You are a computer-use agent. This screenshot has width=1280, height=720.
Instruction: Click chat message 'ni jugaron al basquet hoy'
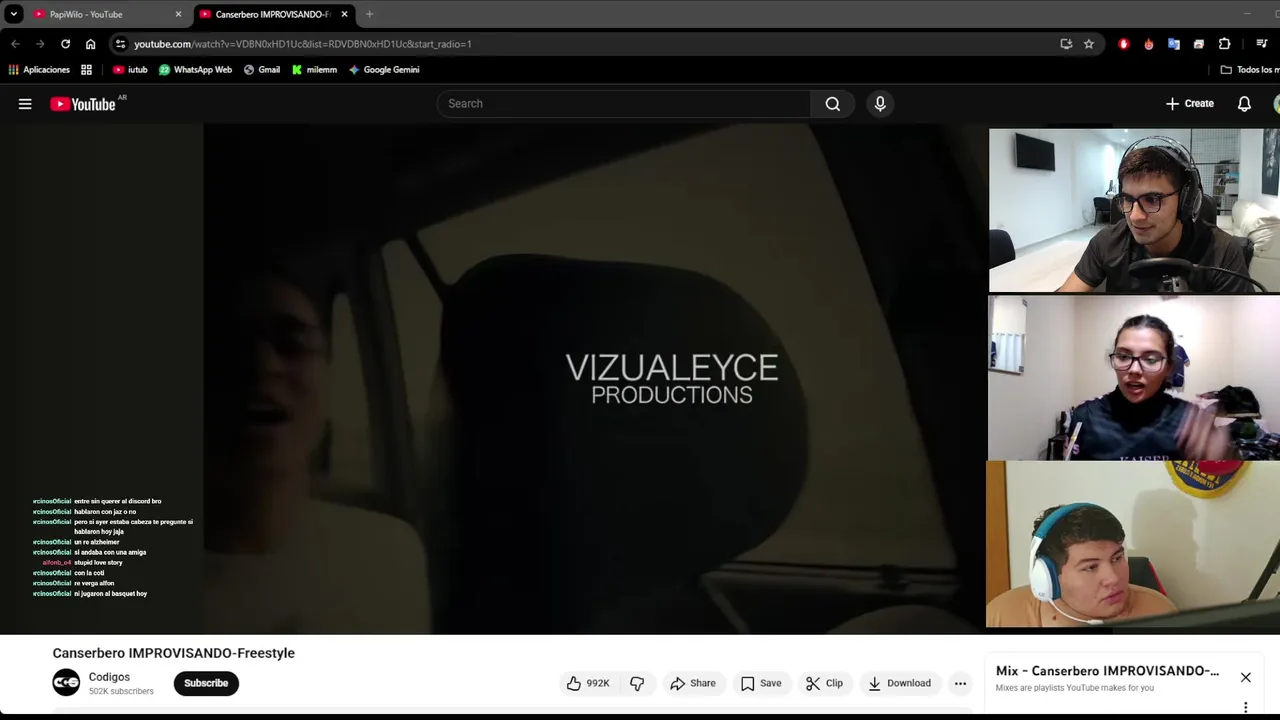click(110, 594)
